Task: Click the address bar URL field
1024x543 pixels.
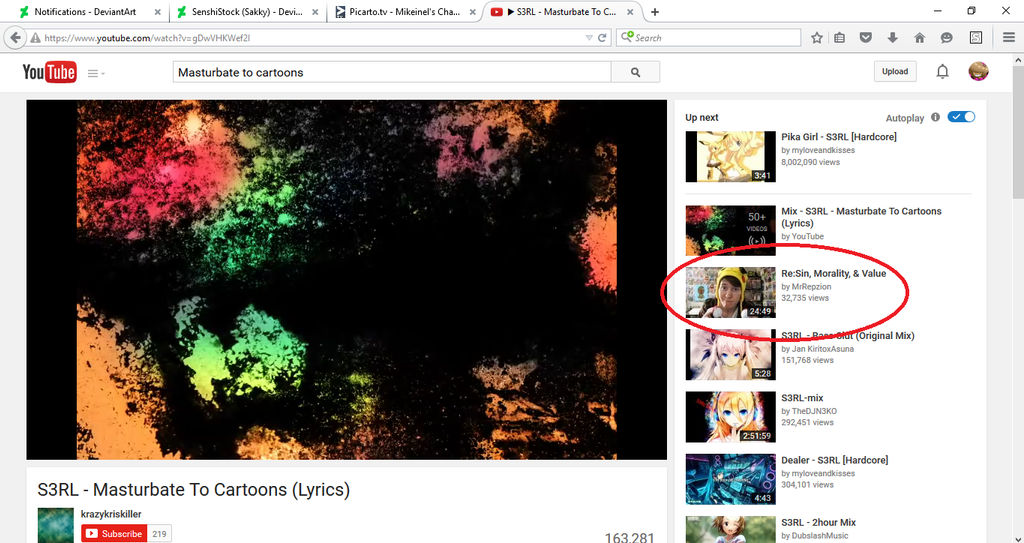Action: pos(313,38)
